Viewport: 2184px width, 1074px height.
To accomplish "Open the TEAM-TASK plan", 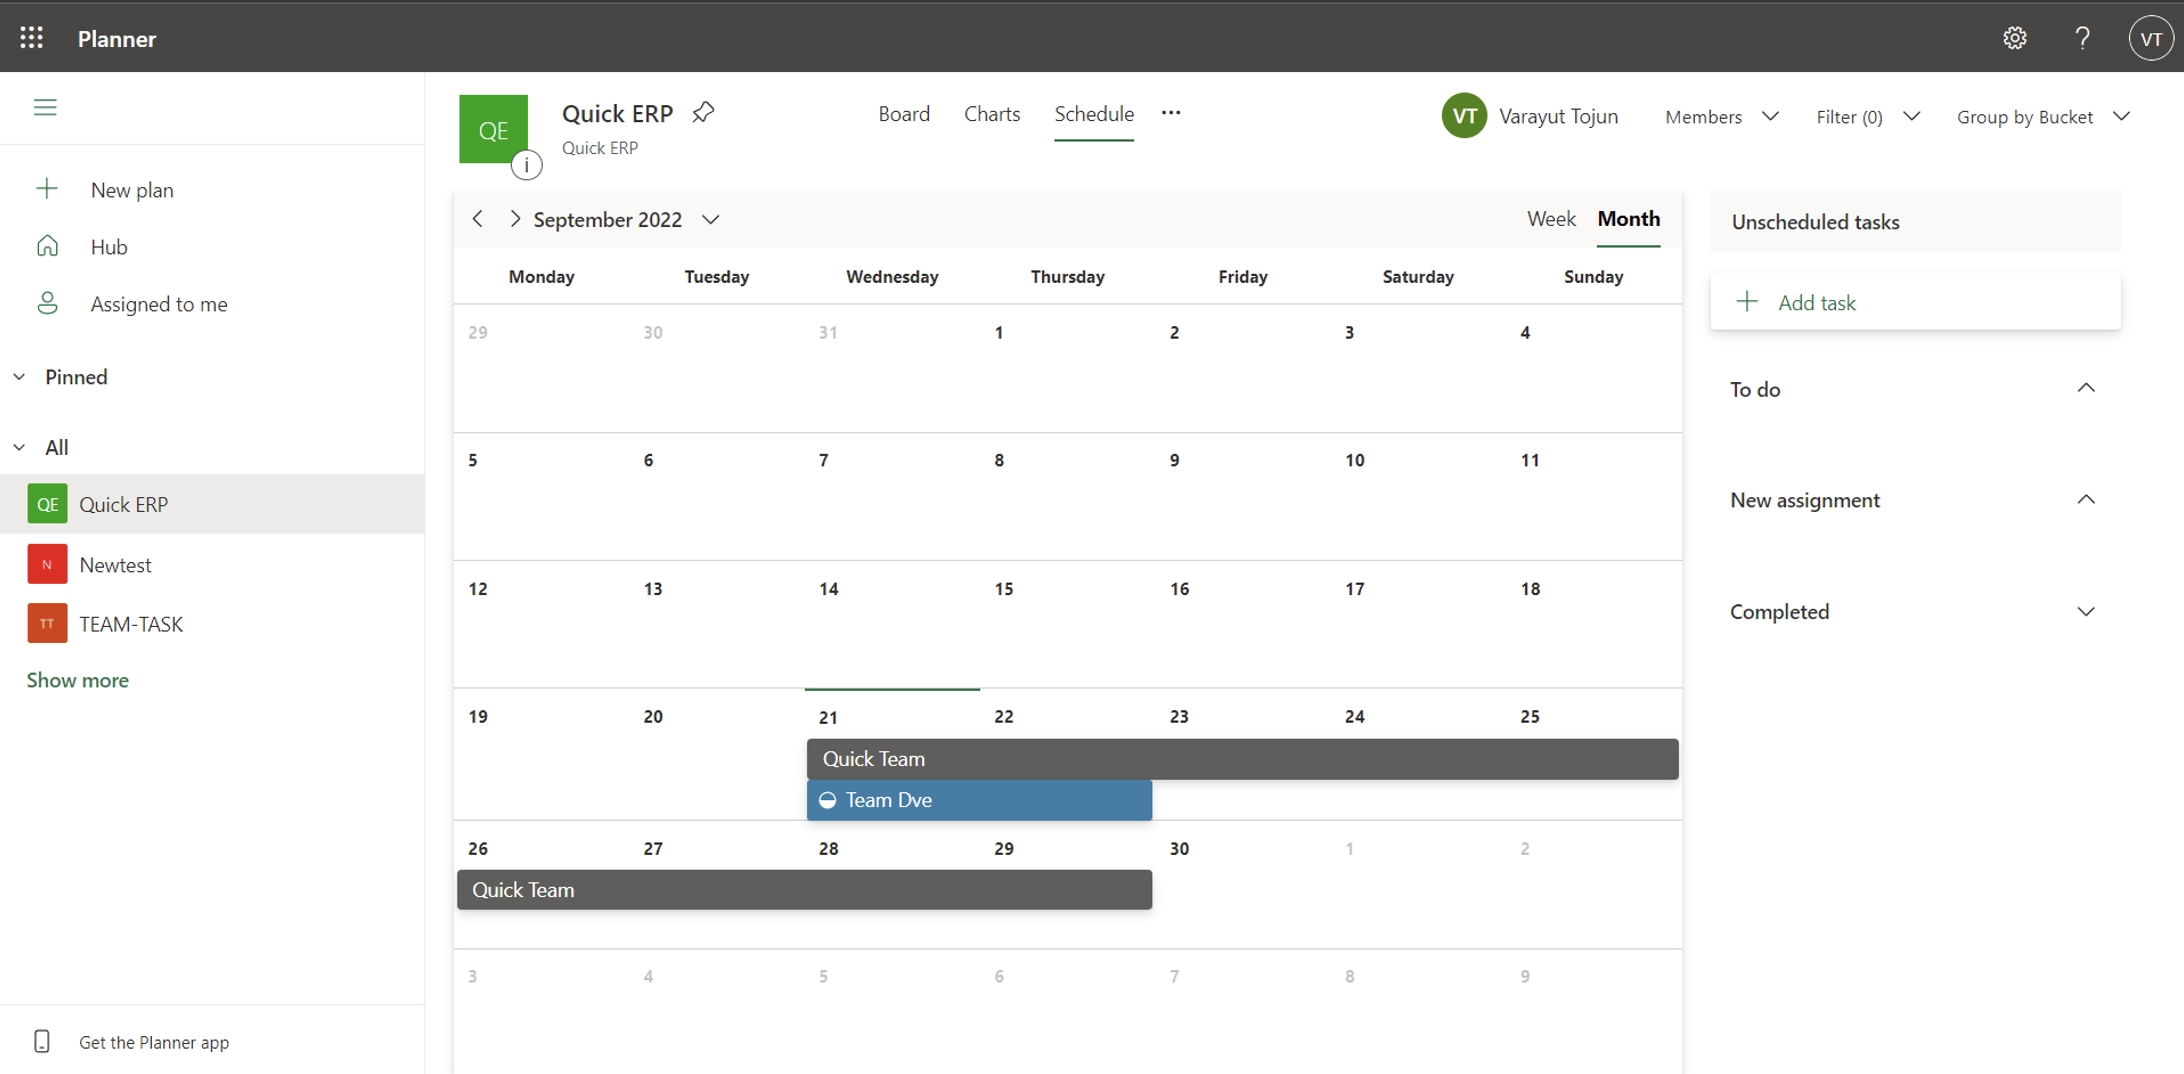I will [212, 623].
